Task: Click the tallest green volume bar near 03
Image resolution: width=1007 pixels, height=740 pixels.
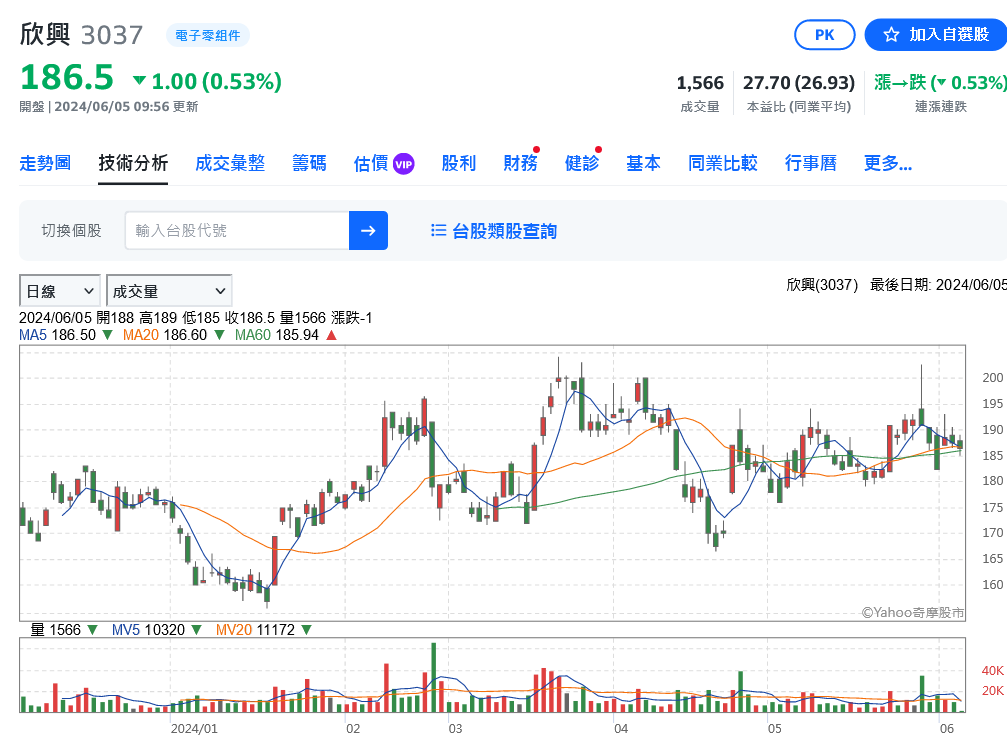Action: click(433, 677)
